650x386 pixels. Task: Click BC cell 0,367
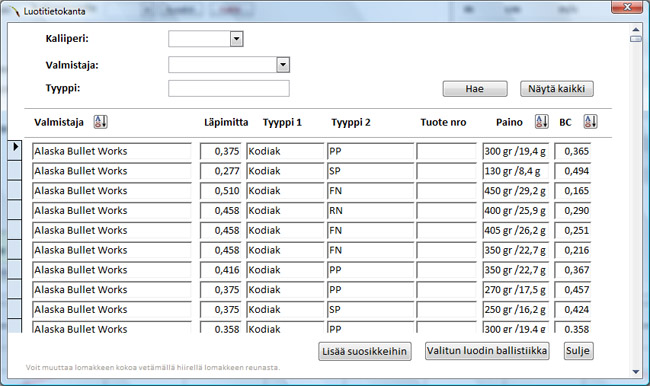click(x=572, y=270)
